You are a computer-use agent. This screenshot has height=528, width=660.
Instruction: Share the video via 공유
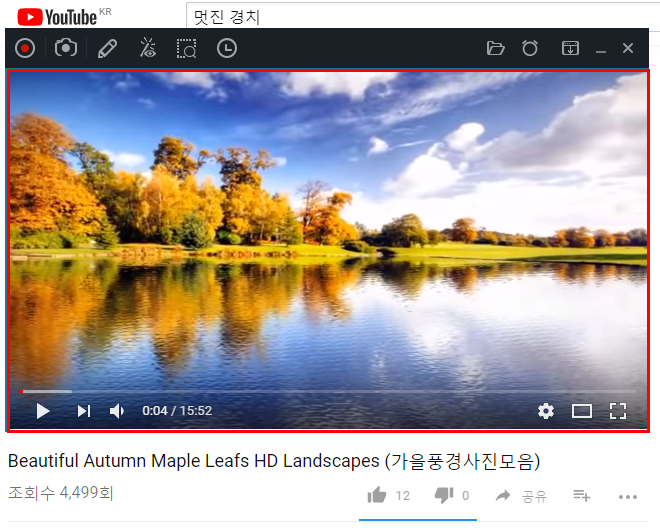(x=521, y=496)
